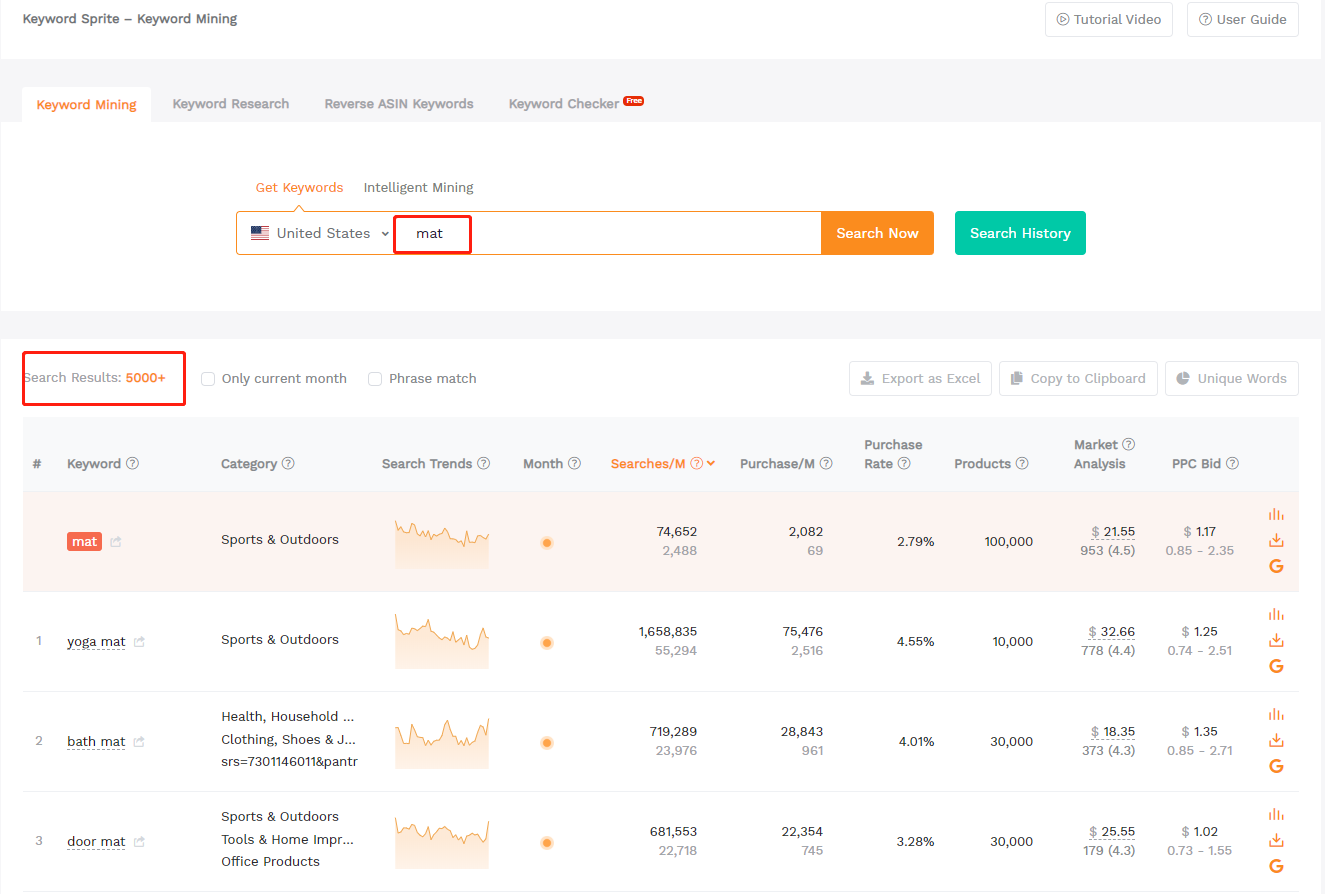Viewport: 1325px width, 894px height.
Task: Open the Reverse ASIN Keywords tab
Action: 399,104
